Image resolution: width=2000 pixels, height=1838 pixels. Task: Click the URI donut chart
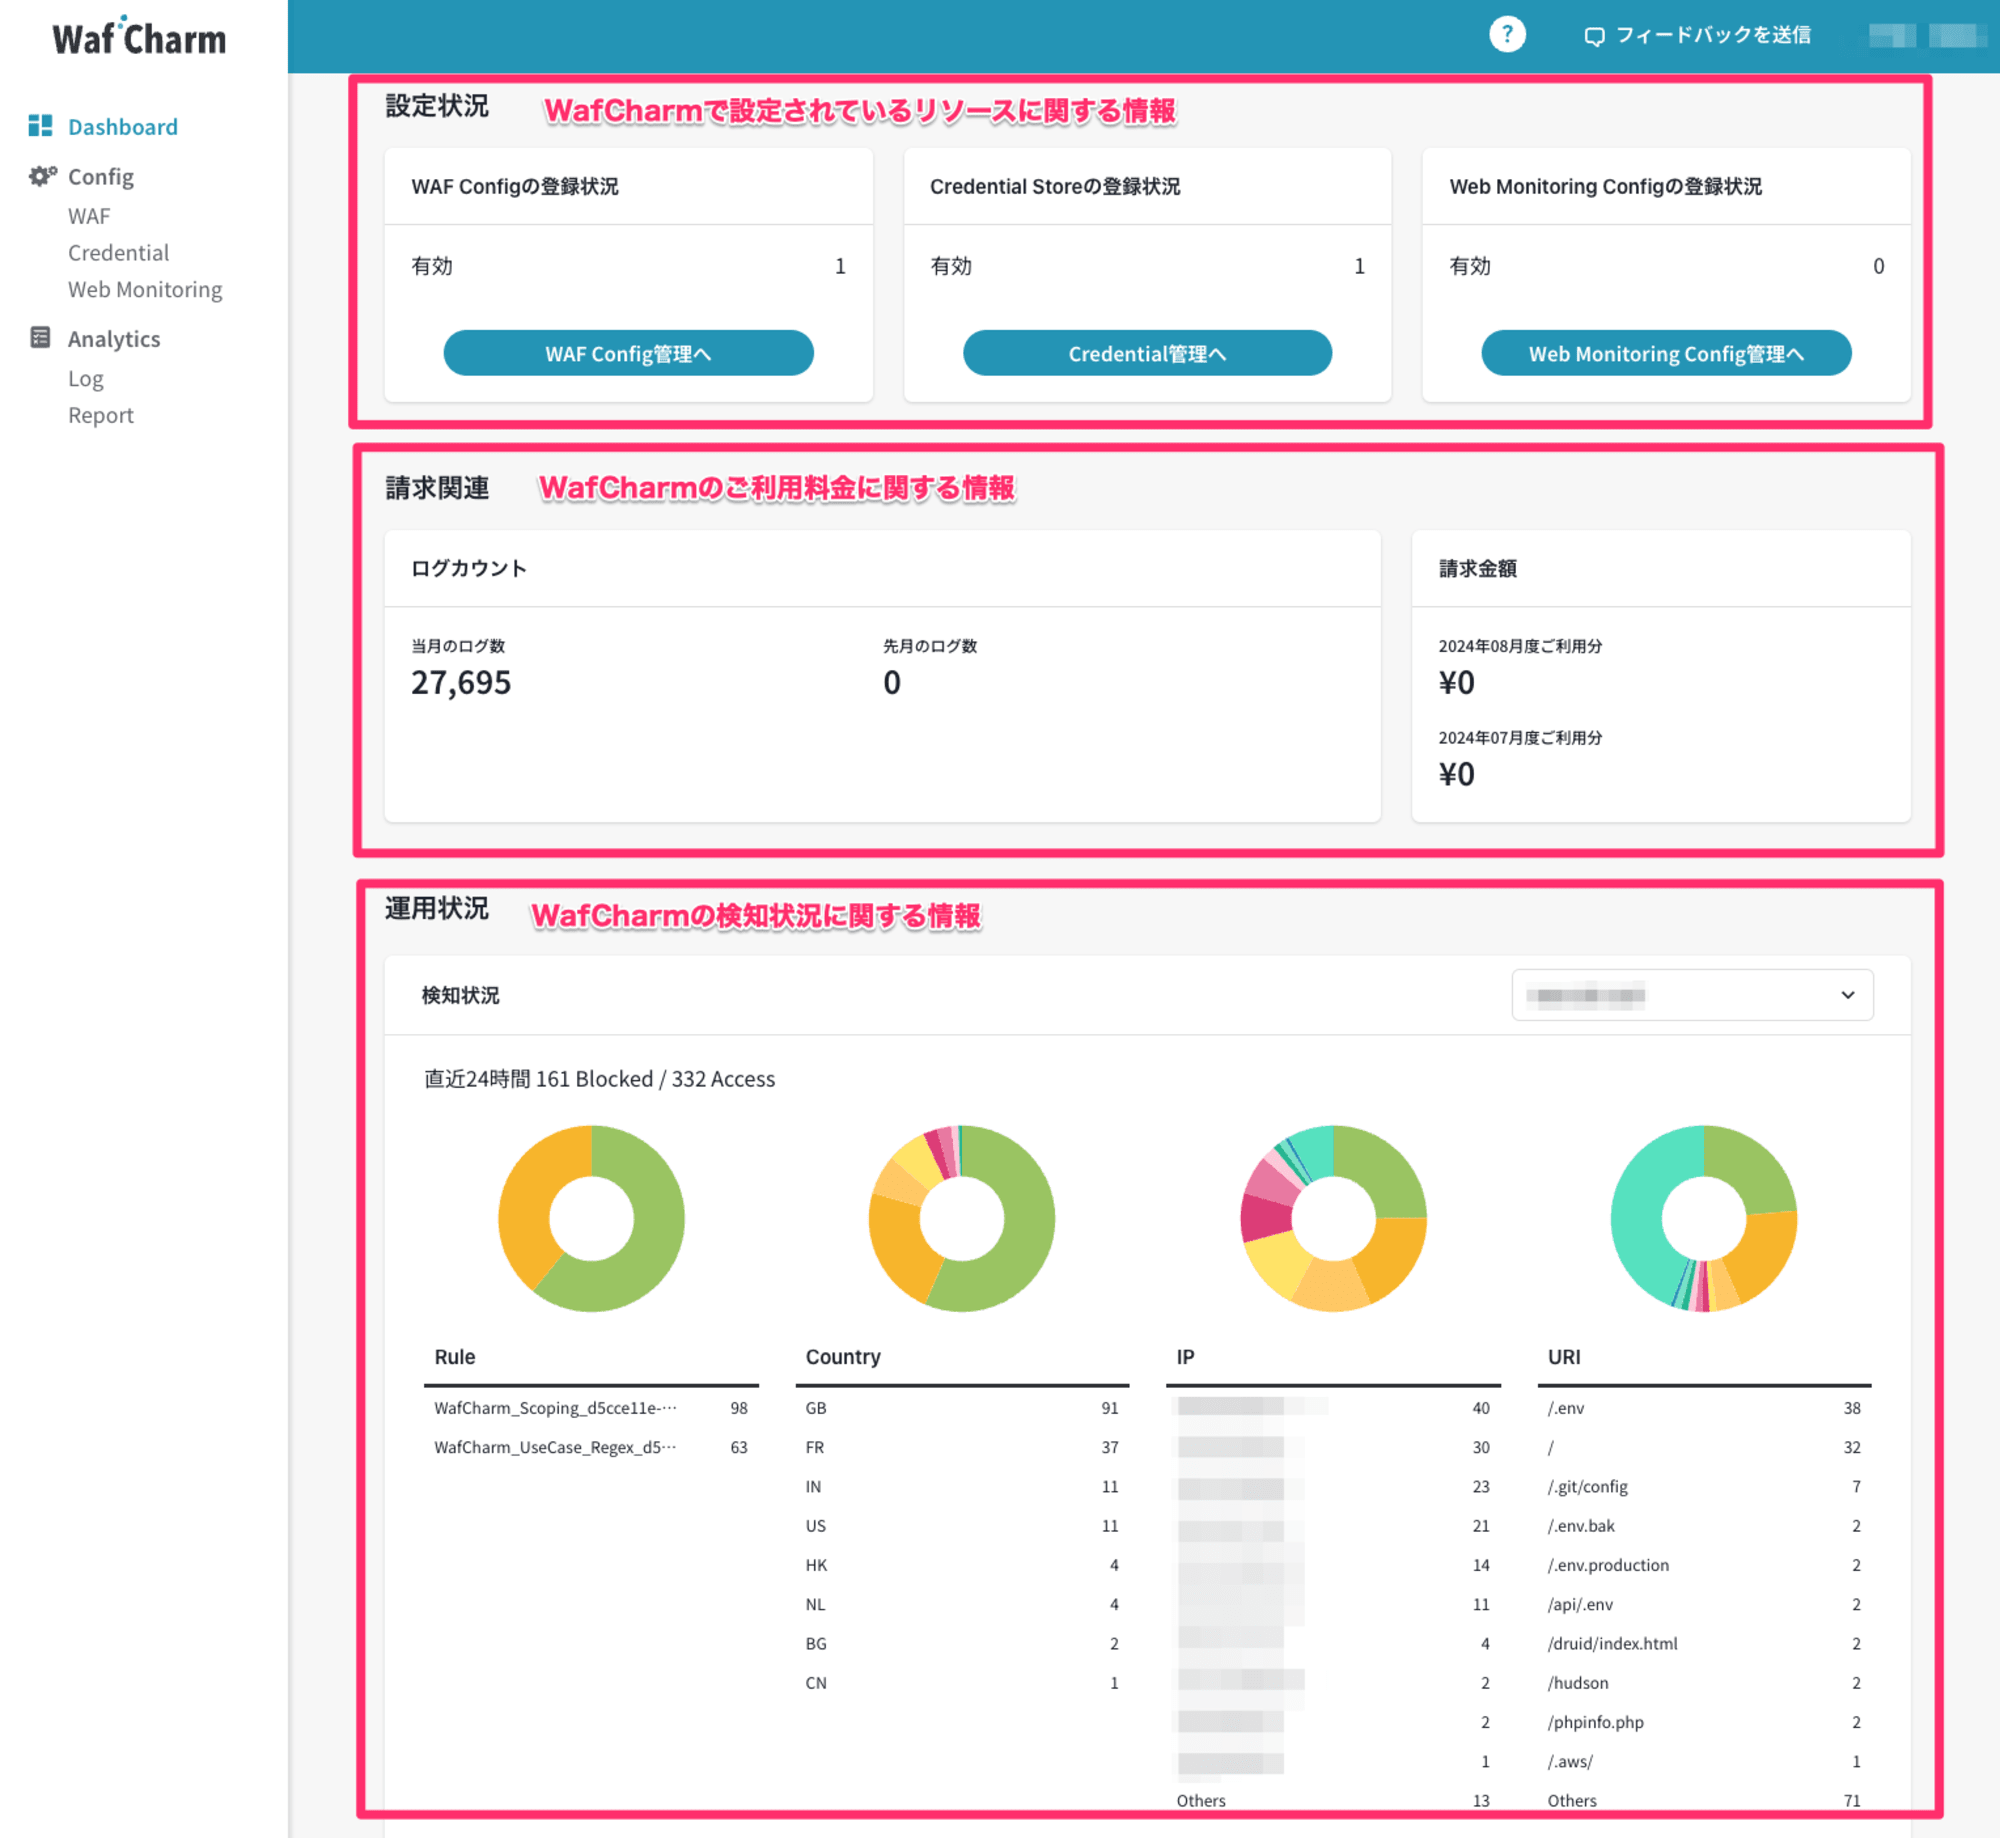(x=1703, y=1218)
